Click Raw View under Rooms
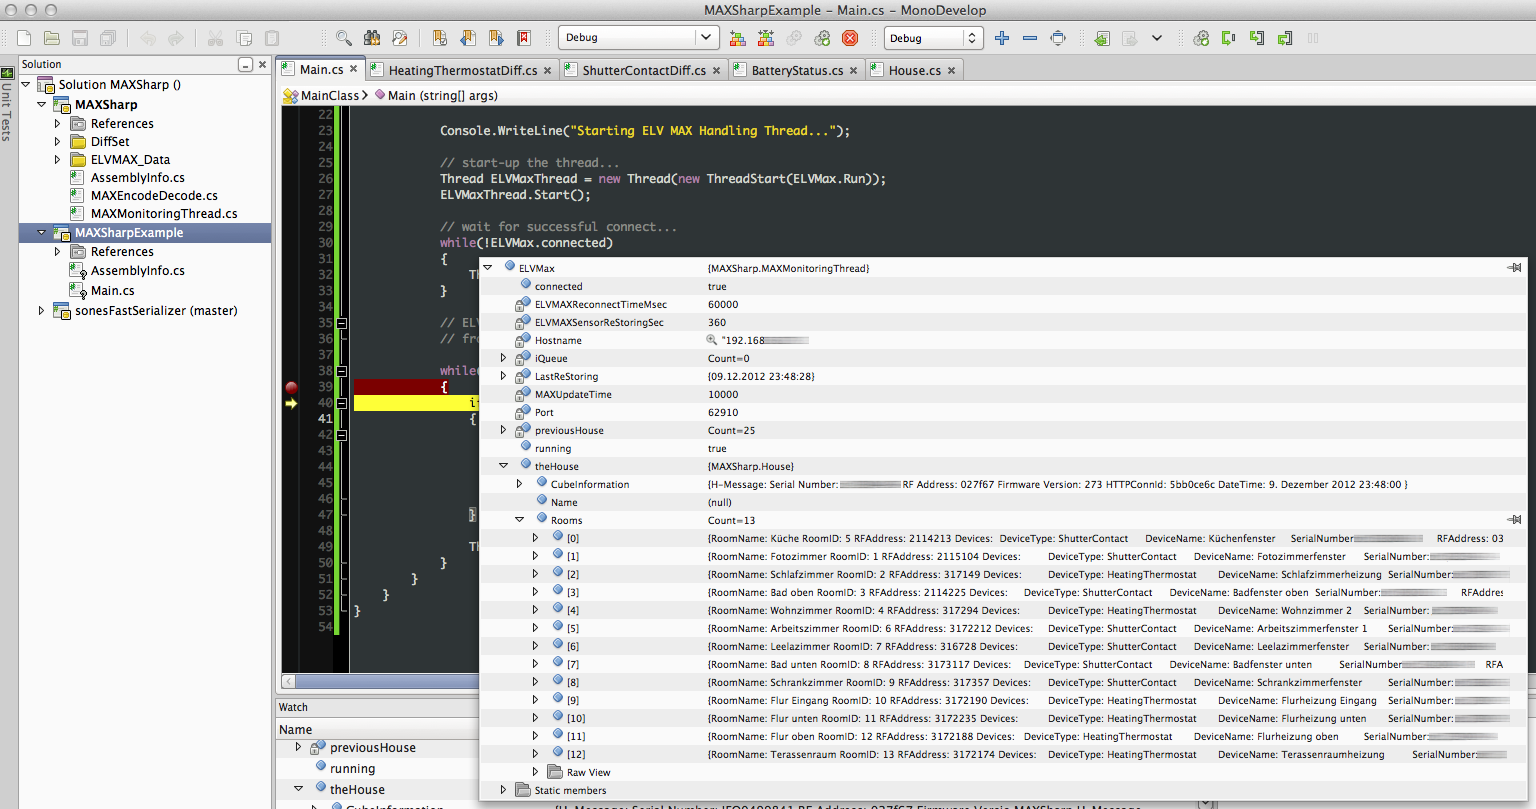 (588, 772)
